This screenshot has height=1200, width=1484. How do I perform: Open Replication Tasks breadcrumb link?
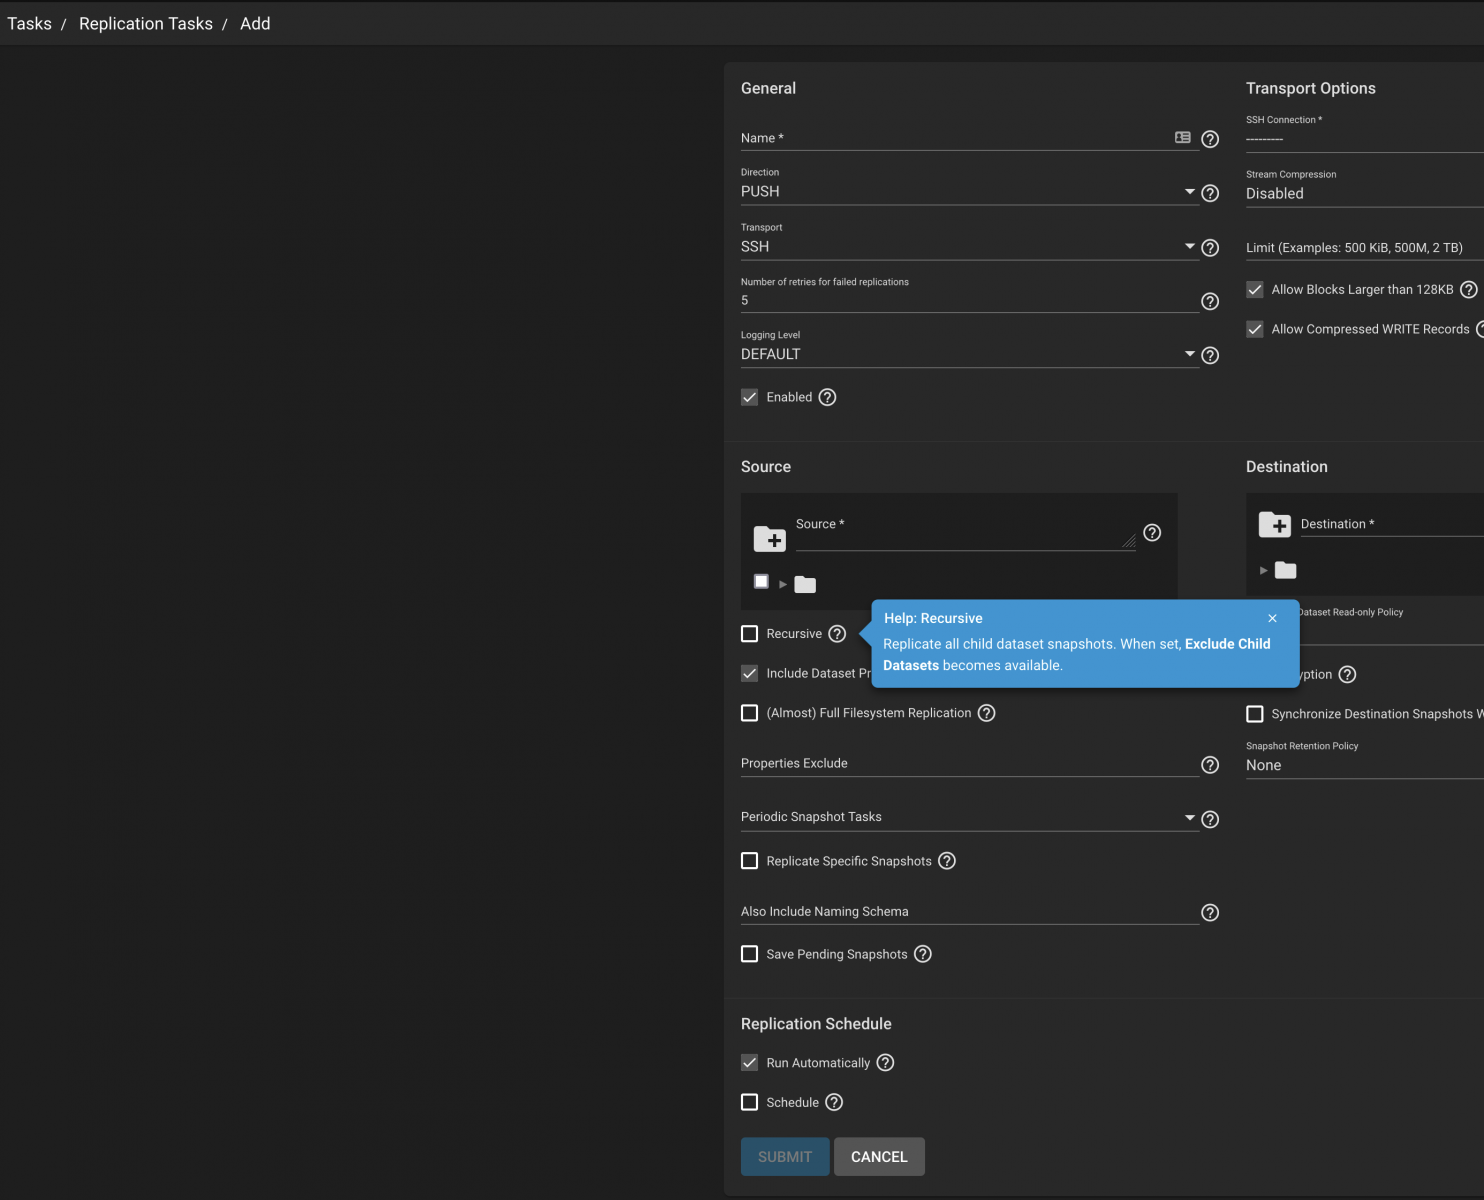(x=146, y=23)
